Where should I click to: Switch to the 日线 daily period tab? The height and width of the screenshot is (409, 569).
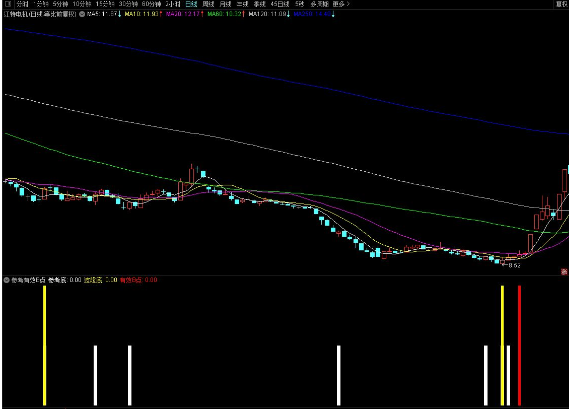[191, 4]
